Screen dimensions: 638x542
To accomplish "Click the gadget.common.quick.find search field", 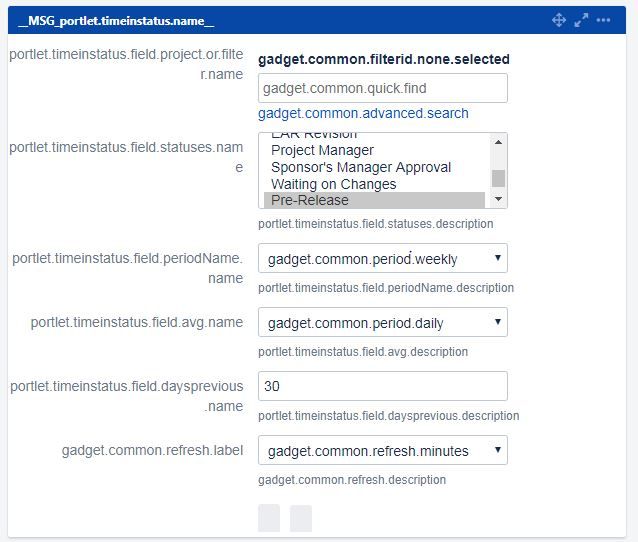I will tap(382, 88).
